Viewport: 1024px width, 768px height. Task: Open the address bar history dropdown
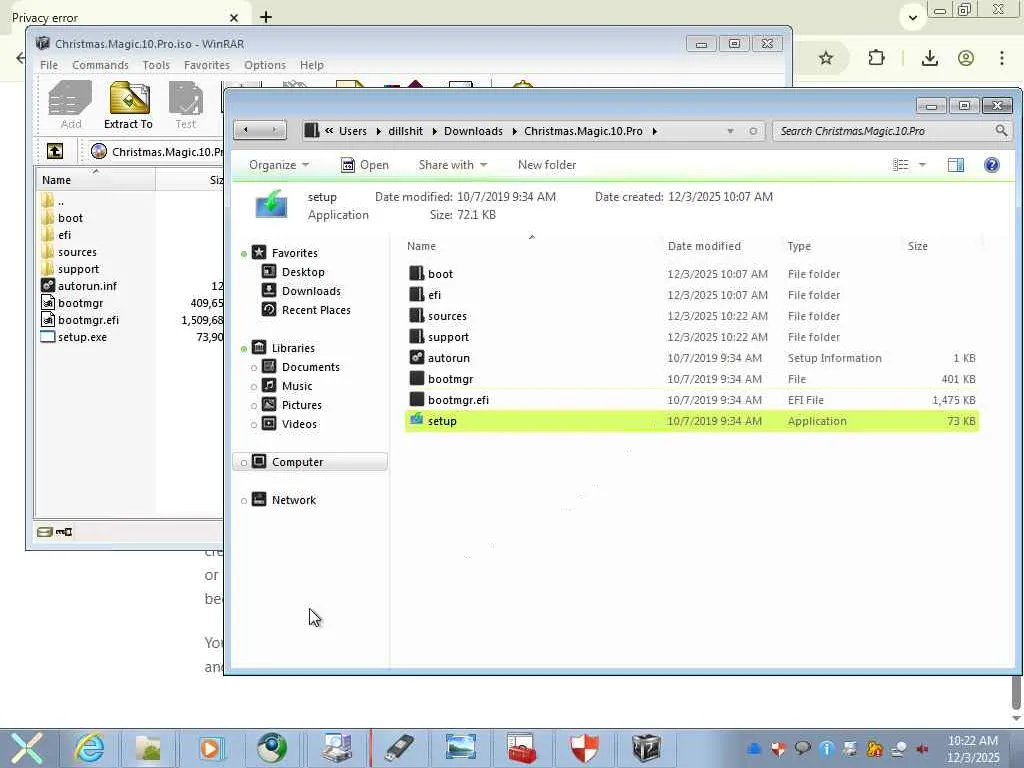(x=730, y=131)
